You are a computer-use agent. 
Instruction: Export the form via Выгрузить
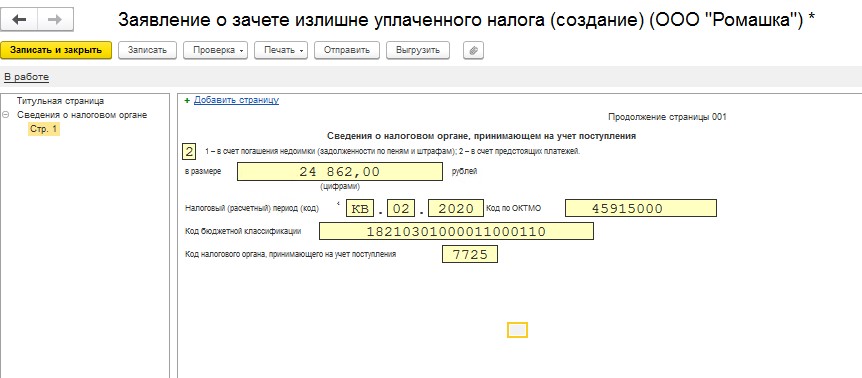point(418,50)
